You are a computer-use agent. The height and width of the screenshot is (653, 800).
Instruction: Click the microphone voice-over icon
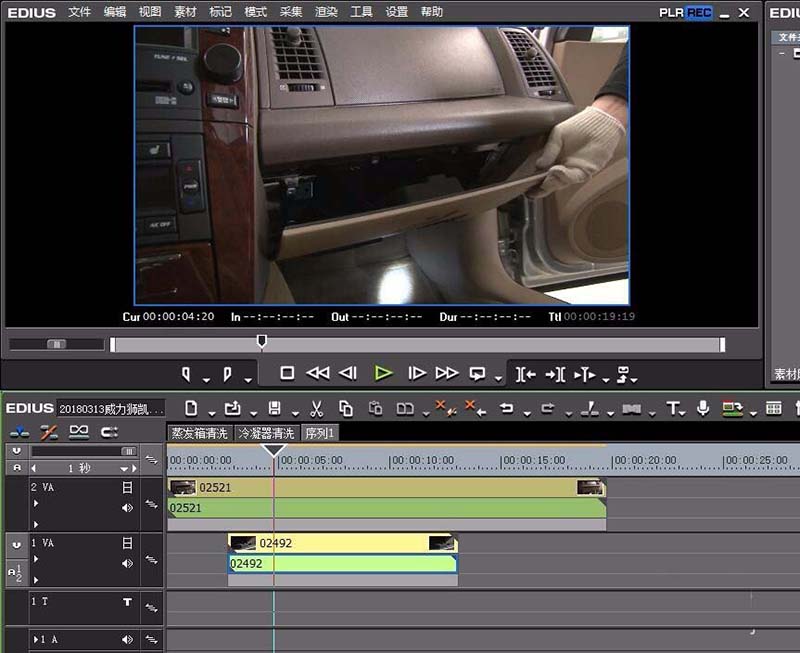click(x=703, y=408)
